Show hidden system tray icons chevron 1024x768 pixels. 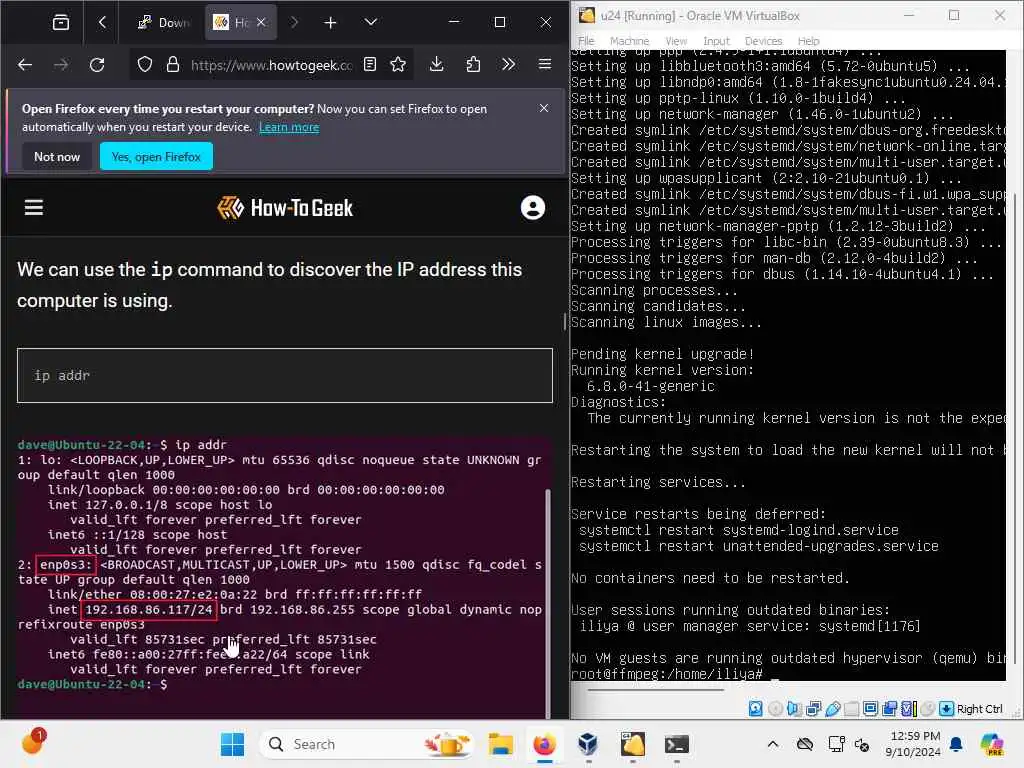pos(773,744)
